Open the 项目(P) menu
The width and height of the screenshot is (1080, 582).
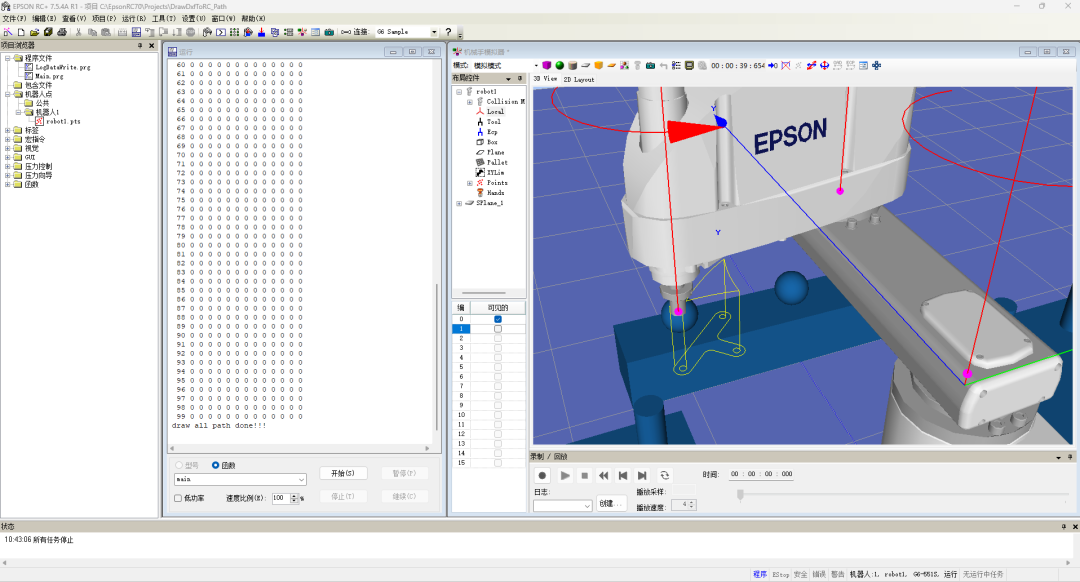104,19
